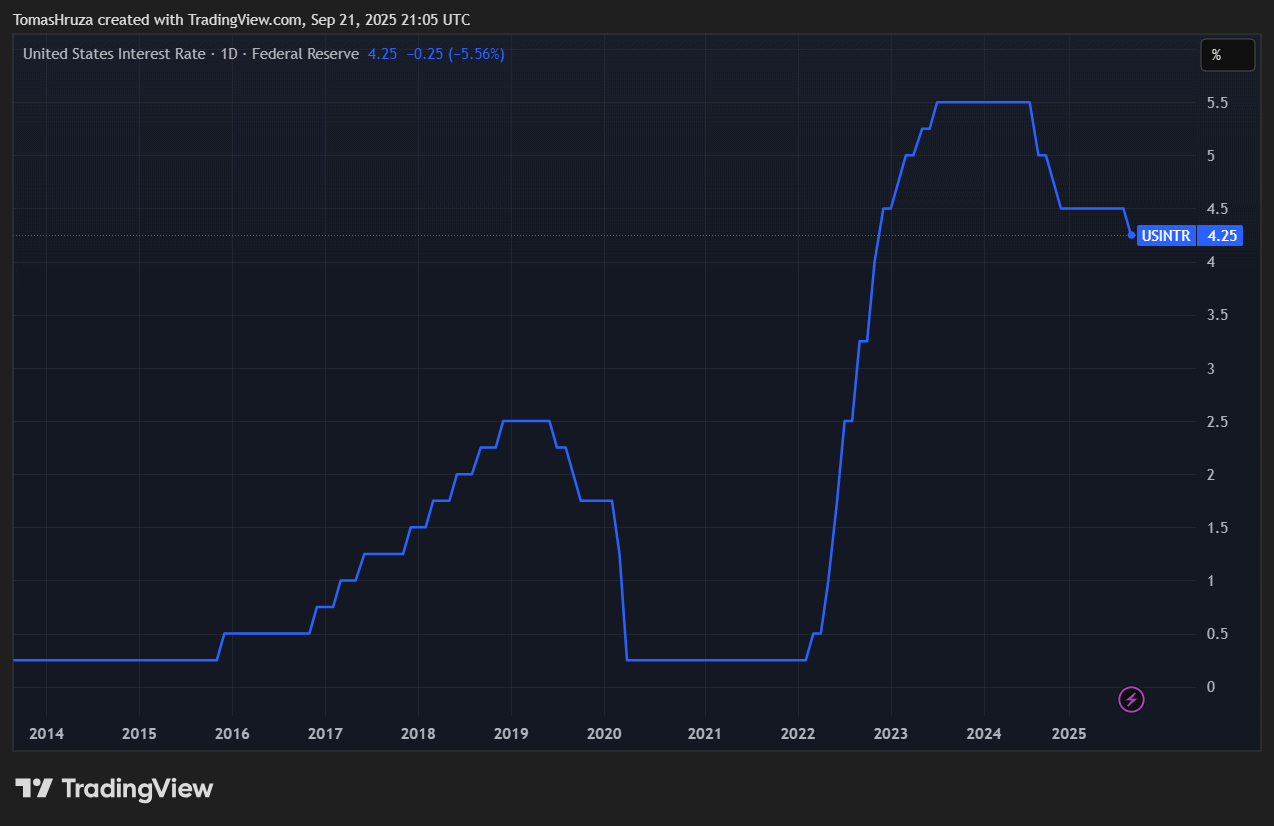Click the USINTR symbol label
This screenshot has width=1274, height=826.
point(1165,236)
